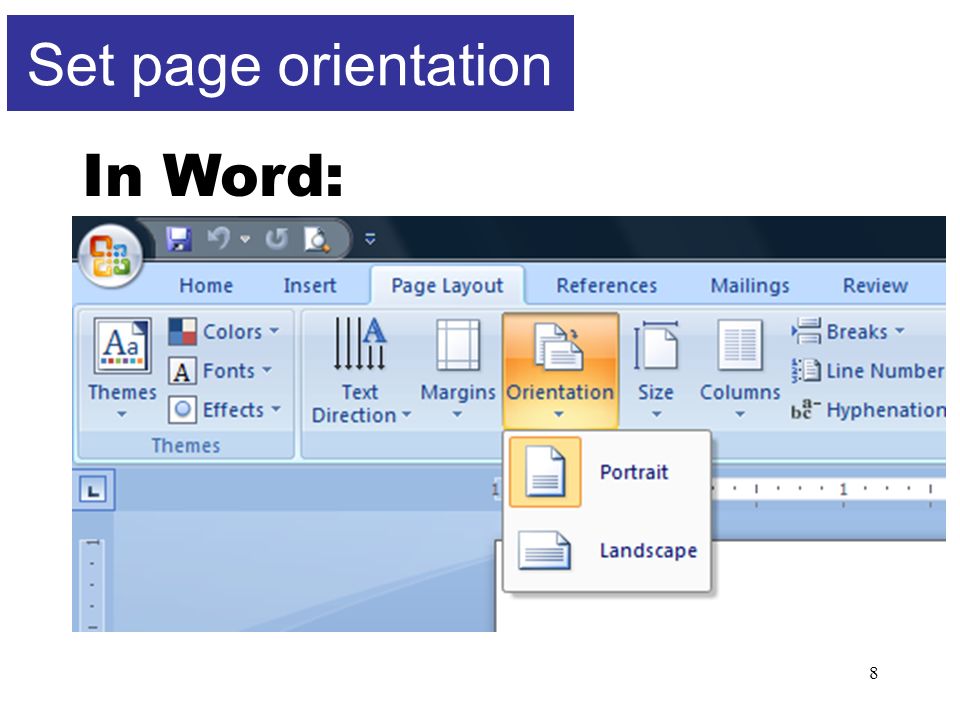Screen dimensions: 960x720
Task: Open the Effects dropdown
Action: tap(242, 410)
